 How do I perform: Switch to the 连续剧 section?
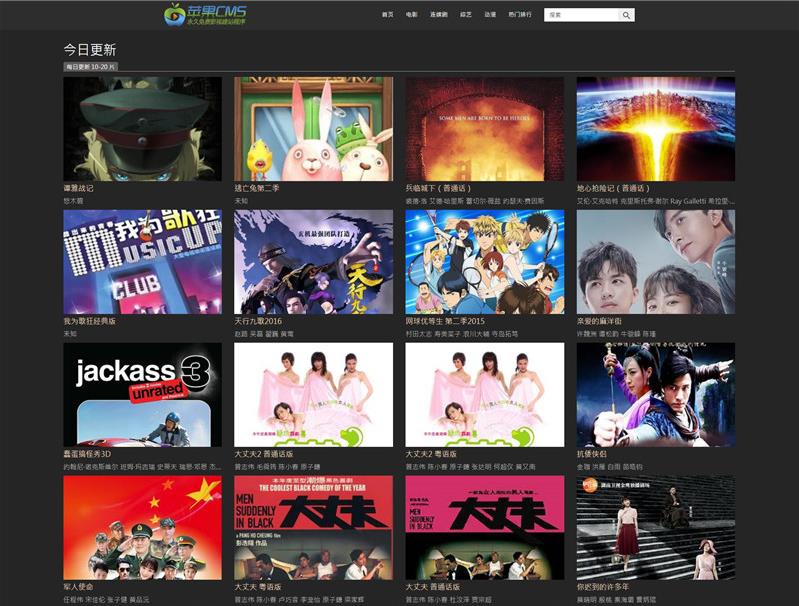pos(438,15)
